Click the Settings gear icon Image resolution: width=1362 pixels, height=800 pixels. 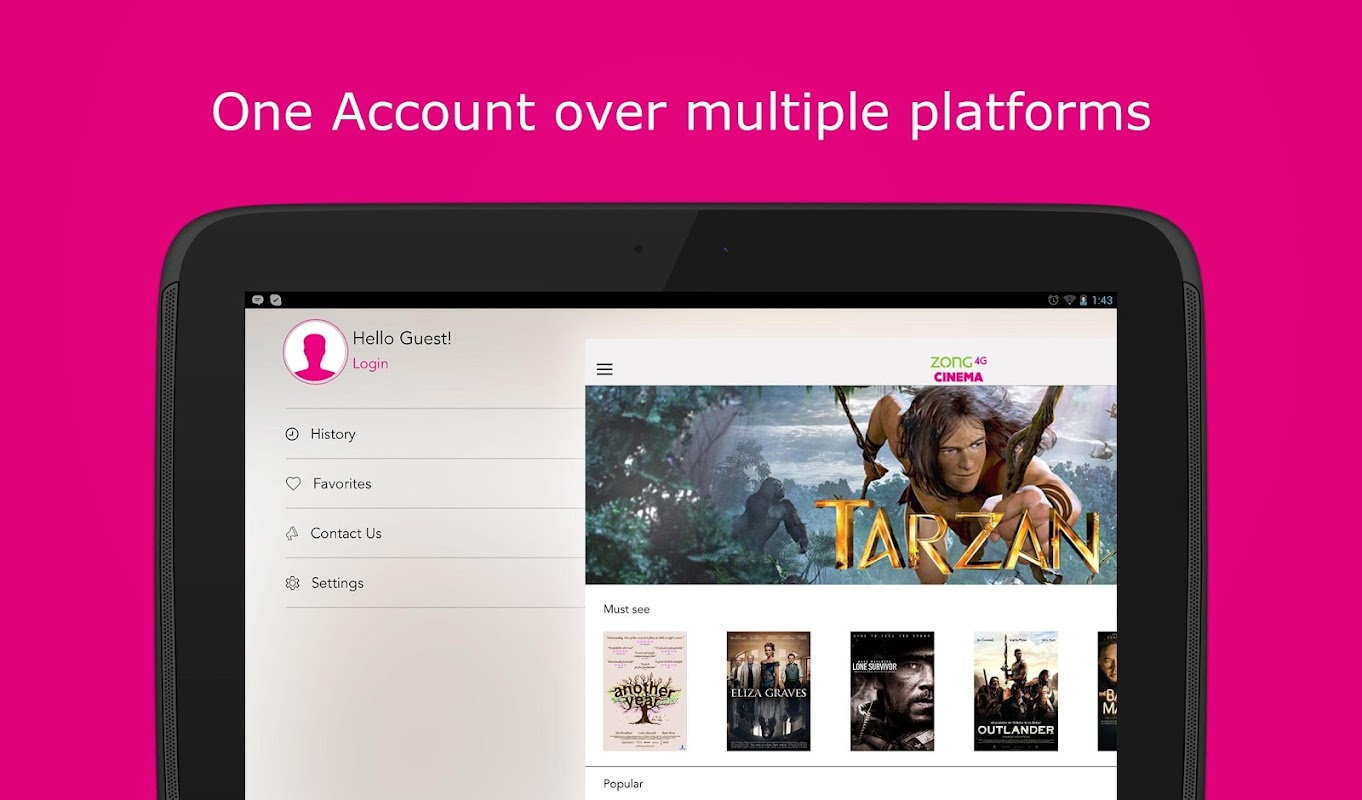click(292, 583)
